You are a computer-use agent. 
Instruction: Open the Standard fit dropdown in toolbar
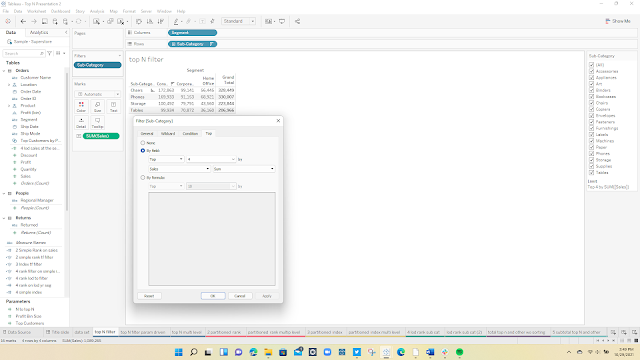coord(239,21)
